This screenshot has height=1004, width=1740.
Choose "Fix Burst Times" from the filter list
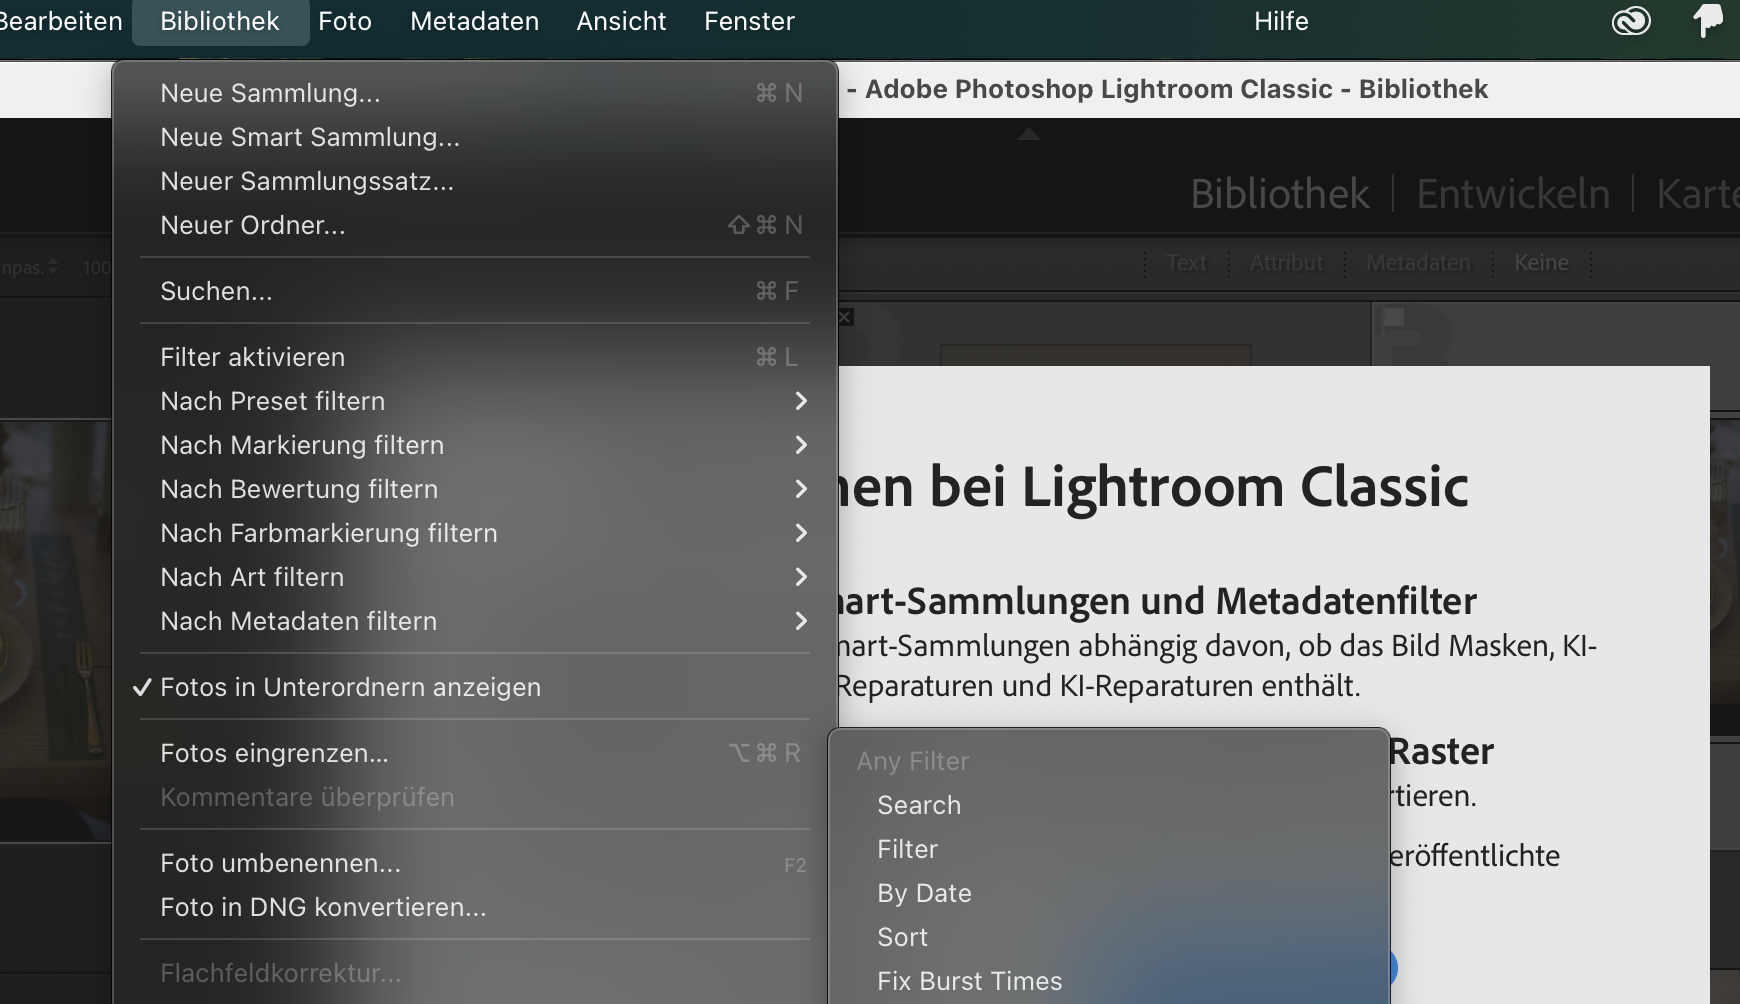point(969,981)
